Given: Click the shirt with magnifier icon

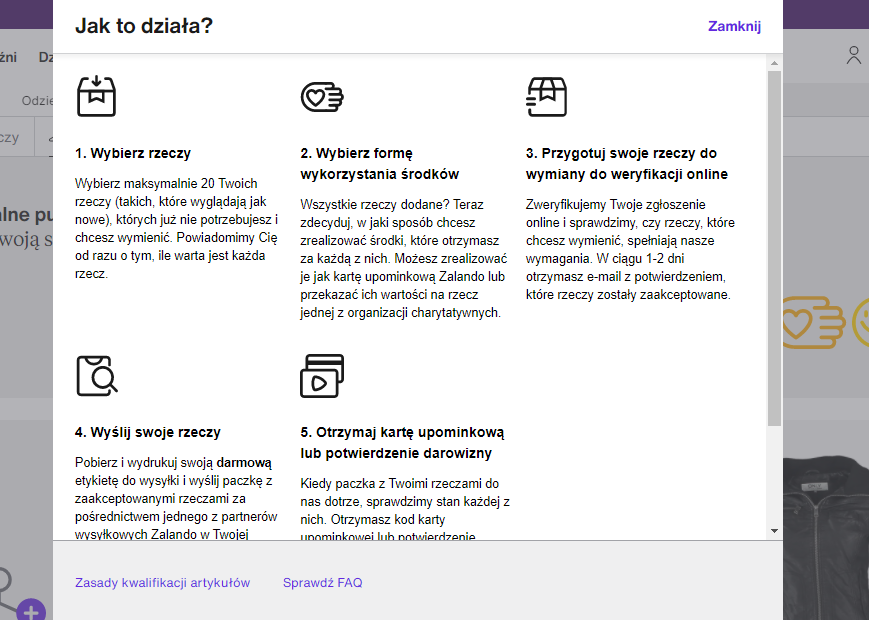Looking at the screenshot, I should point(97,375).
